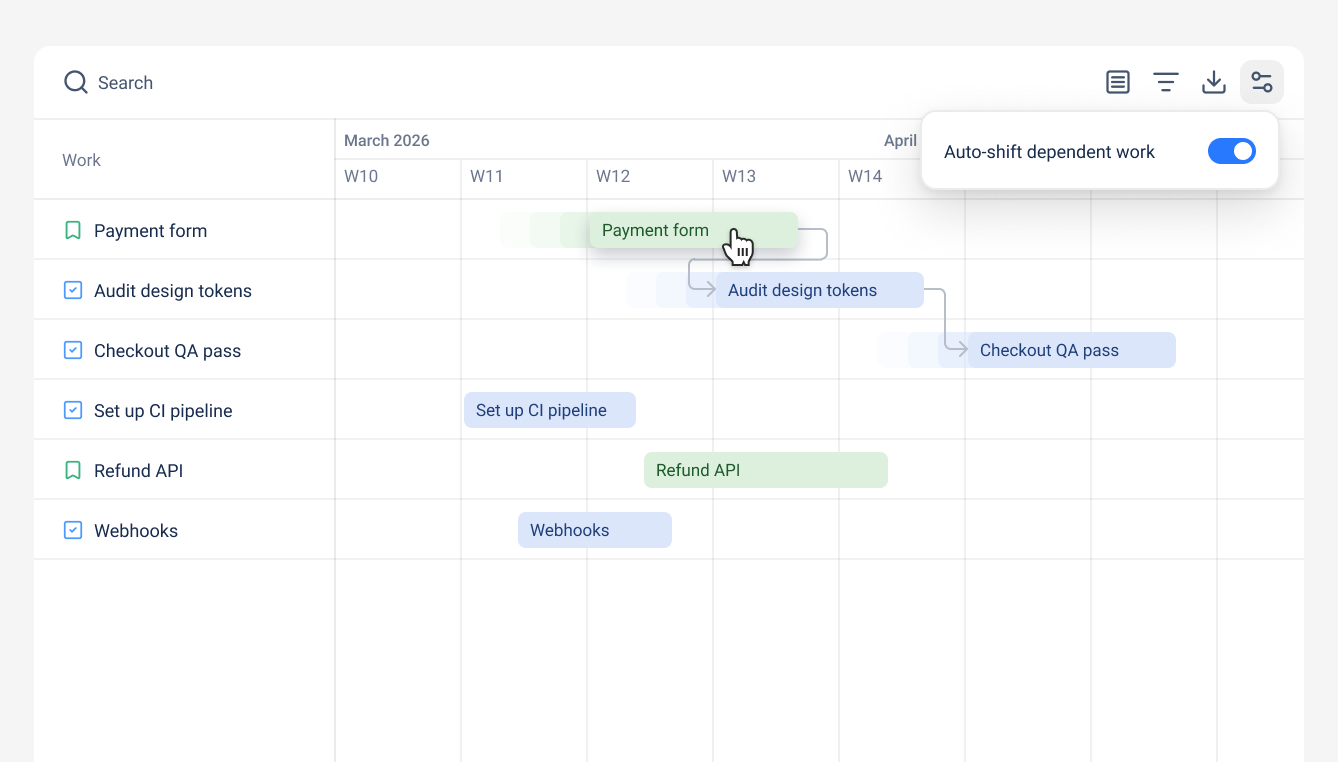Click the Payment form bookmark icon
1338x762 pixels.
click(x=73, y=230)
